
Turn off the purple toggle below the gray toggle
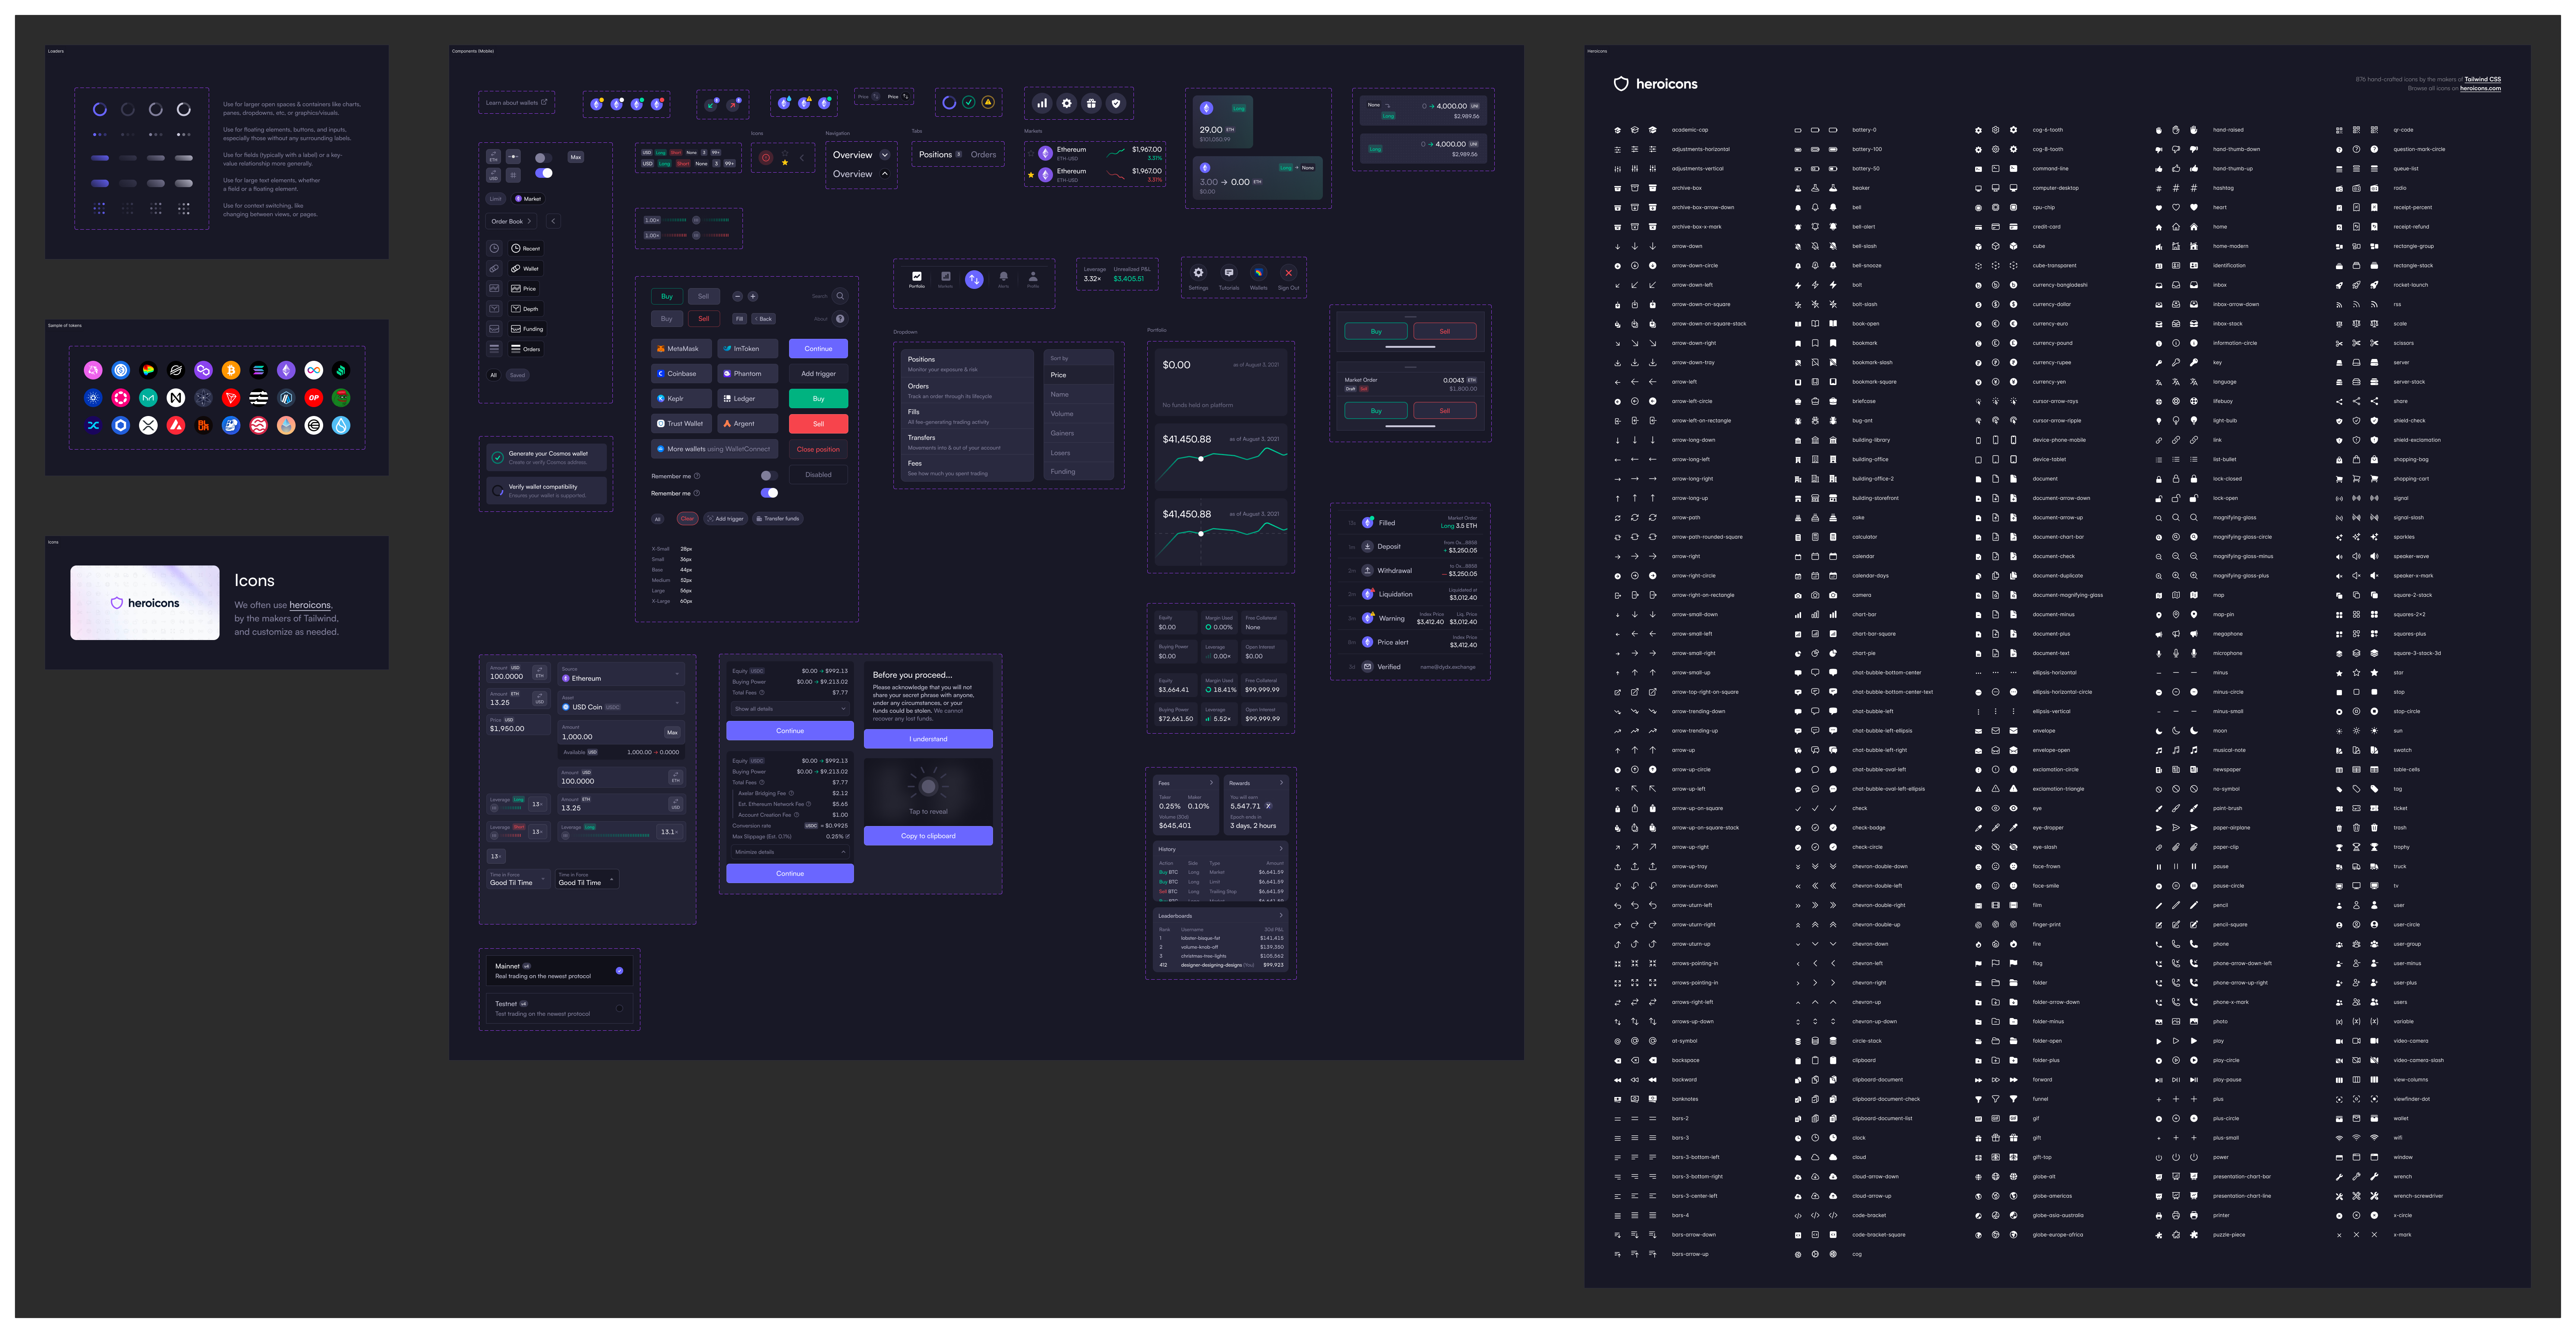tap(543, 173)
